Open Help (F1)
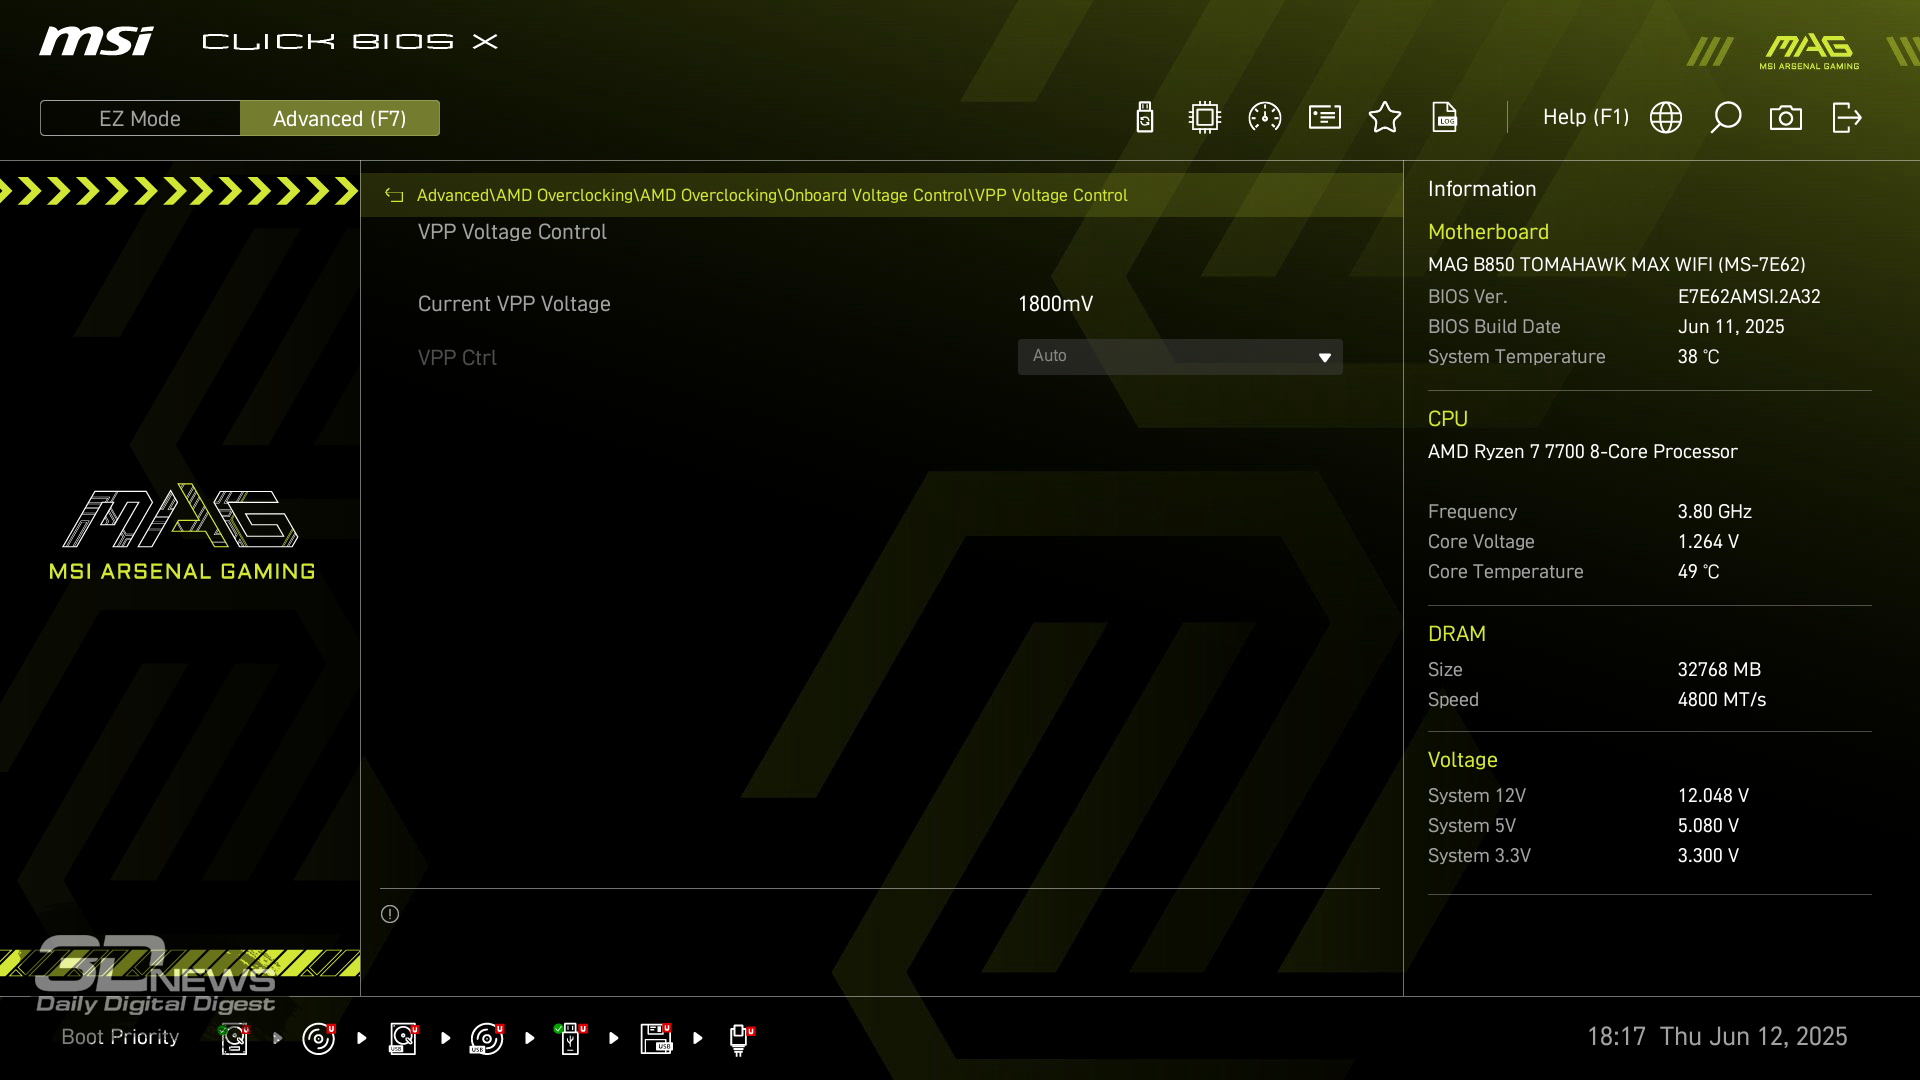Image resolution: width=1920 pixels, height=1080 pixels. pos(1586,117)
